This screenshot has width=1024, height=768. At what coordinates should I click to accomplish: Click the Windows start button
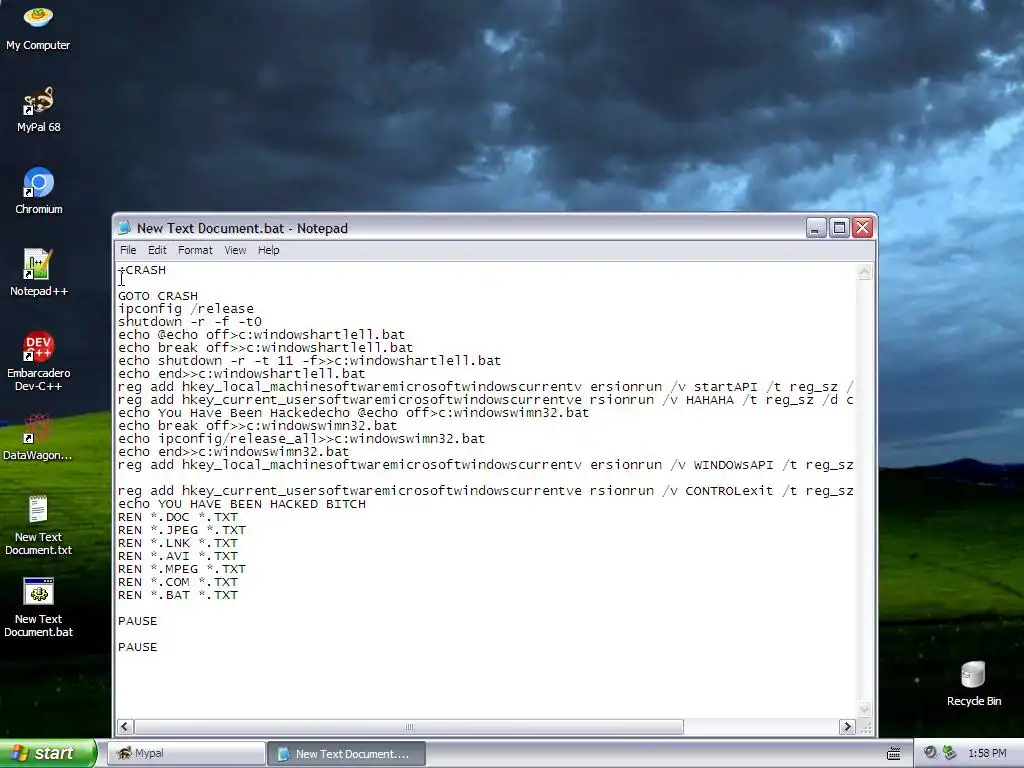[47, 753]
